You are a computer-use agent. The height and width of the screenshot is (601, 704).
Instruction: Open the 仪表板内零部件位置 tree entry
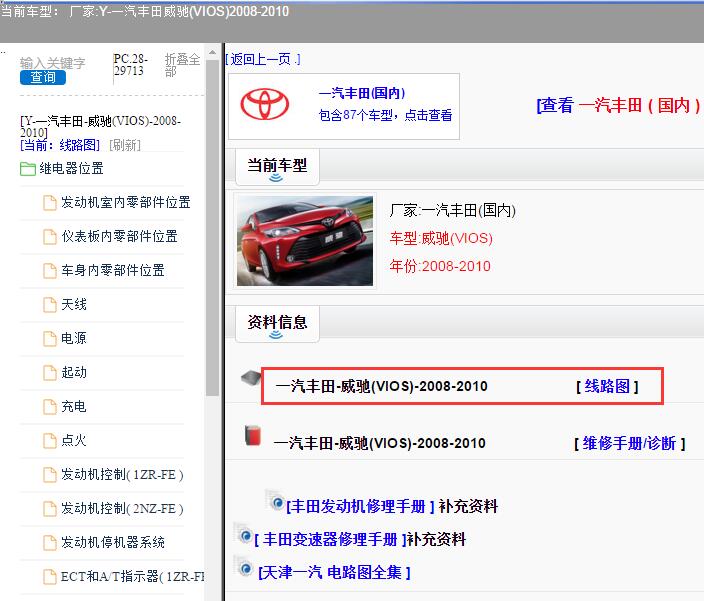[119, 237]
